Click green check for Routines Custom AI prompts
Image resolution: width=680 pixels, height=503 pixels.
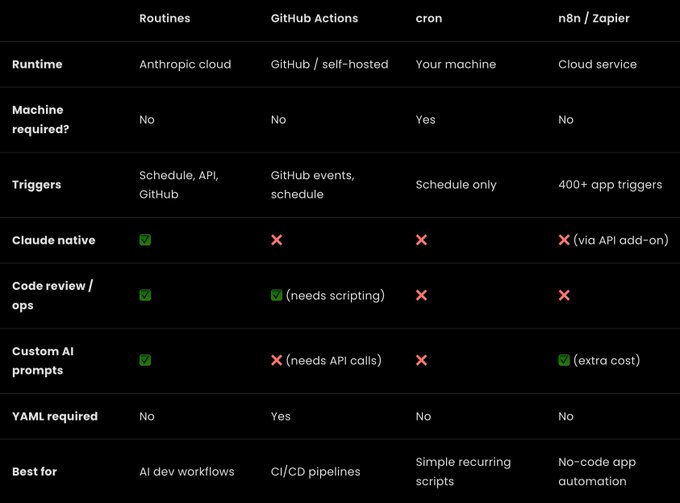pos(145,360)
